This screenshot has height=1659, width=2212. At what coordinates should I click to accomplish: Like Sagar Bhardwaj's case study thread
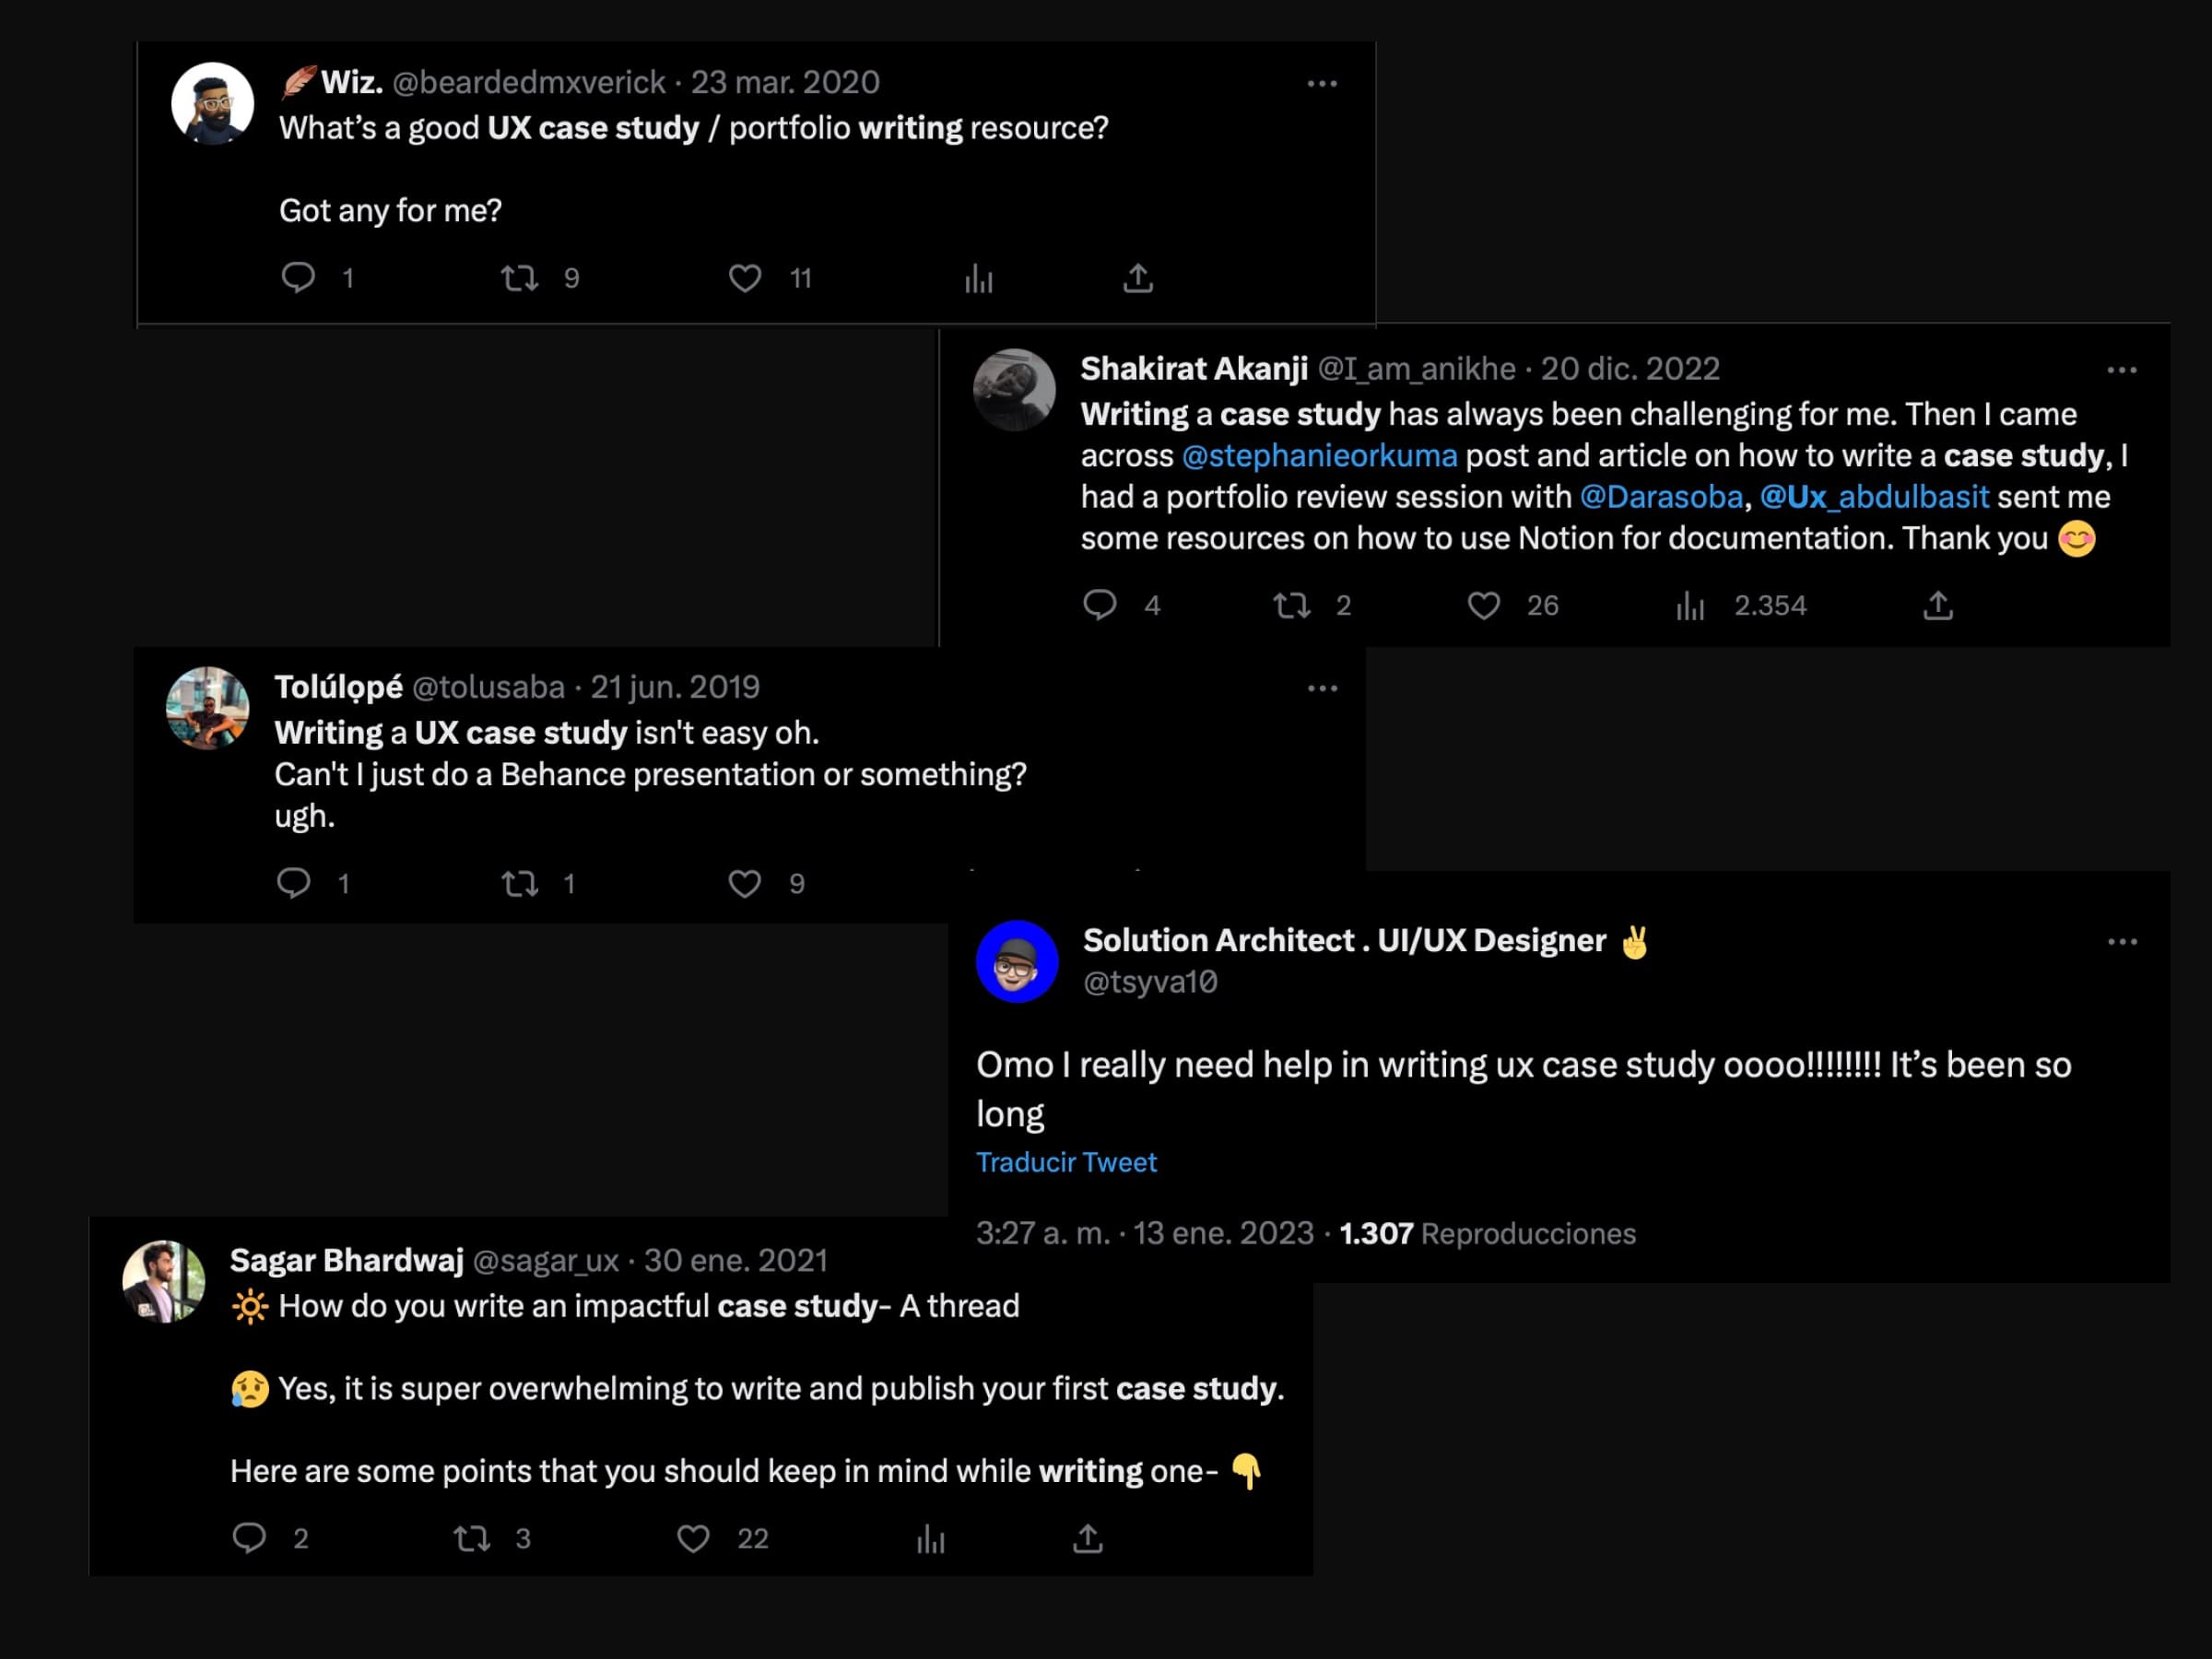point(693,1537)
